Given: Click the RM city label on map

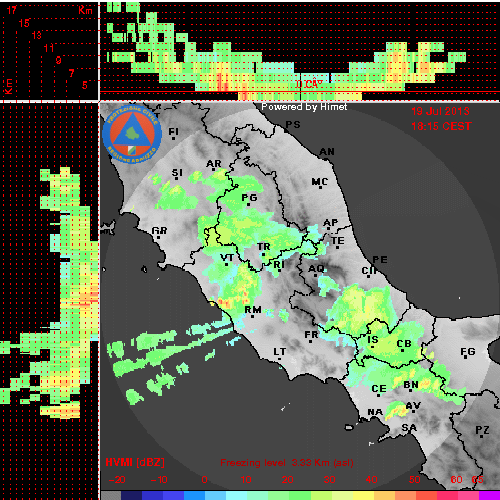Looking at the screenshot, I should click(253, 310).
